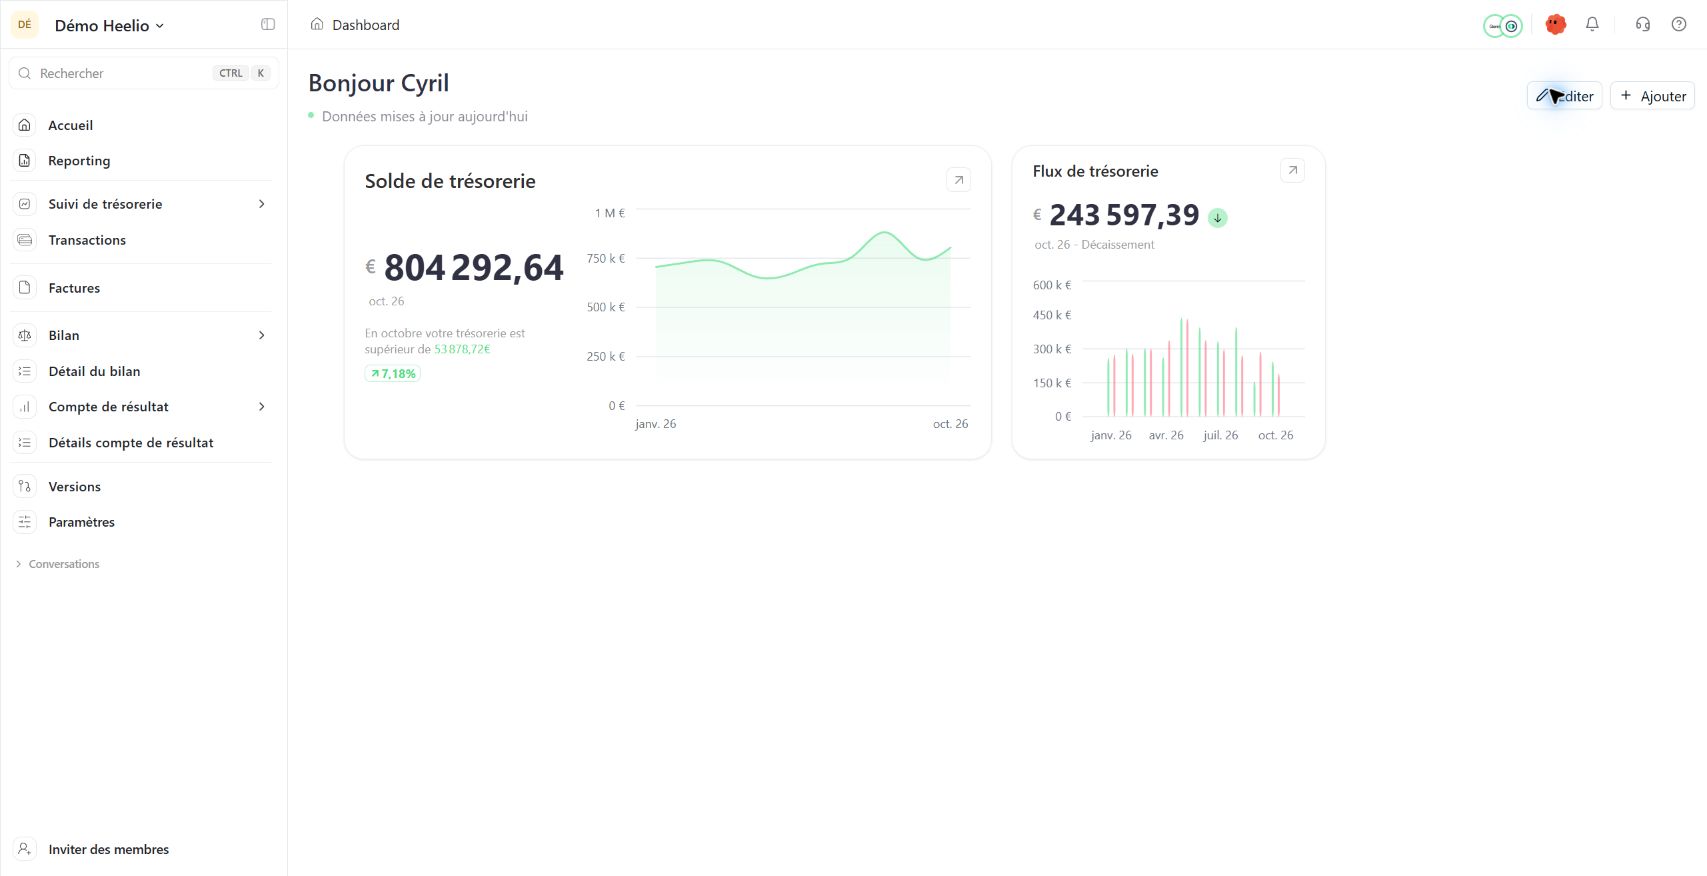Image resolution: width=1707 pixels, height=876 pixels.
Task: Expand the Solde de trésorerie card arrow
Action: pyautogui.click(x=958, y=180)
